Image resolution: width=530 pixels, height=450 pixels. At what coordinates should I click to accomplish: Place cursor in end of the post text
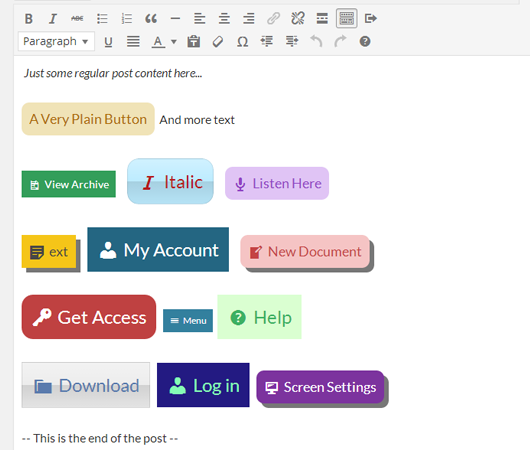[100, 439]
